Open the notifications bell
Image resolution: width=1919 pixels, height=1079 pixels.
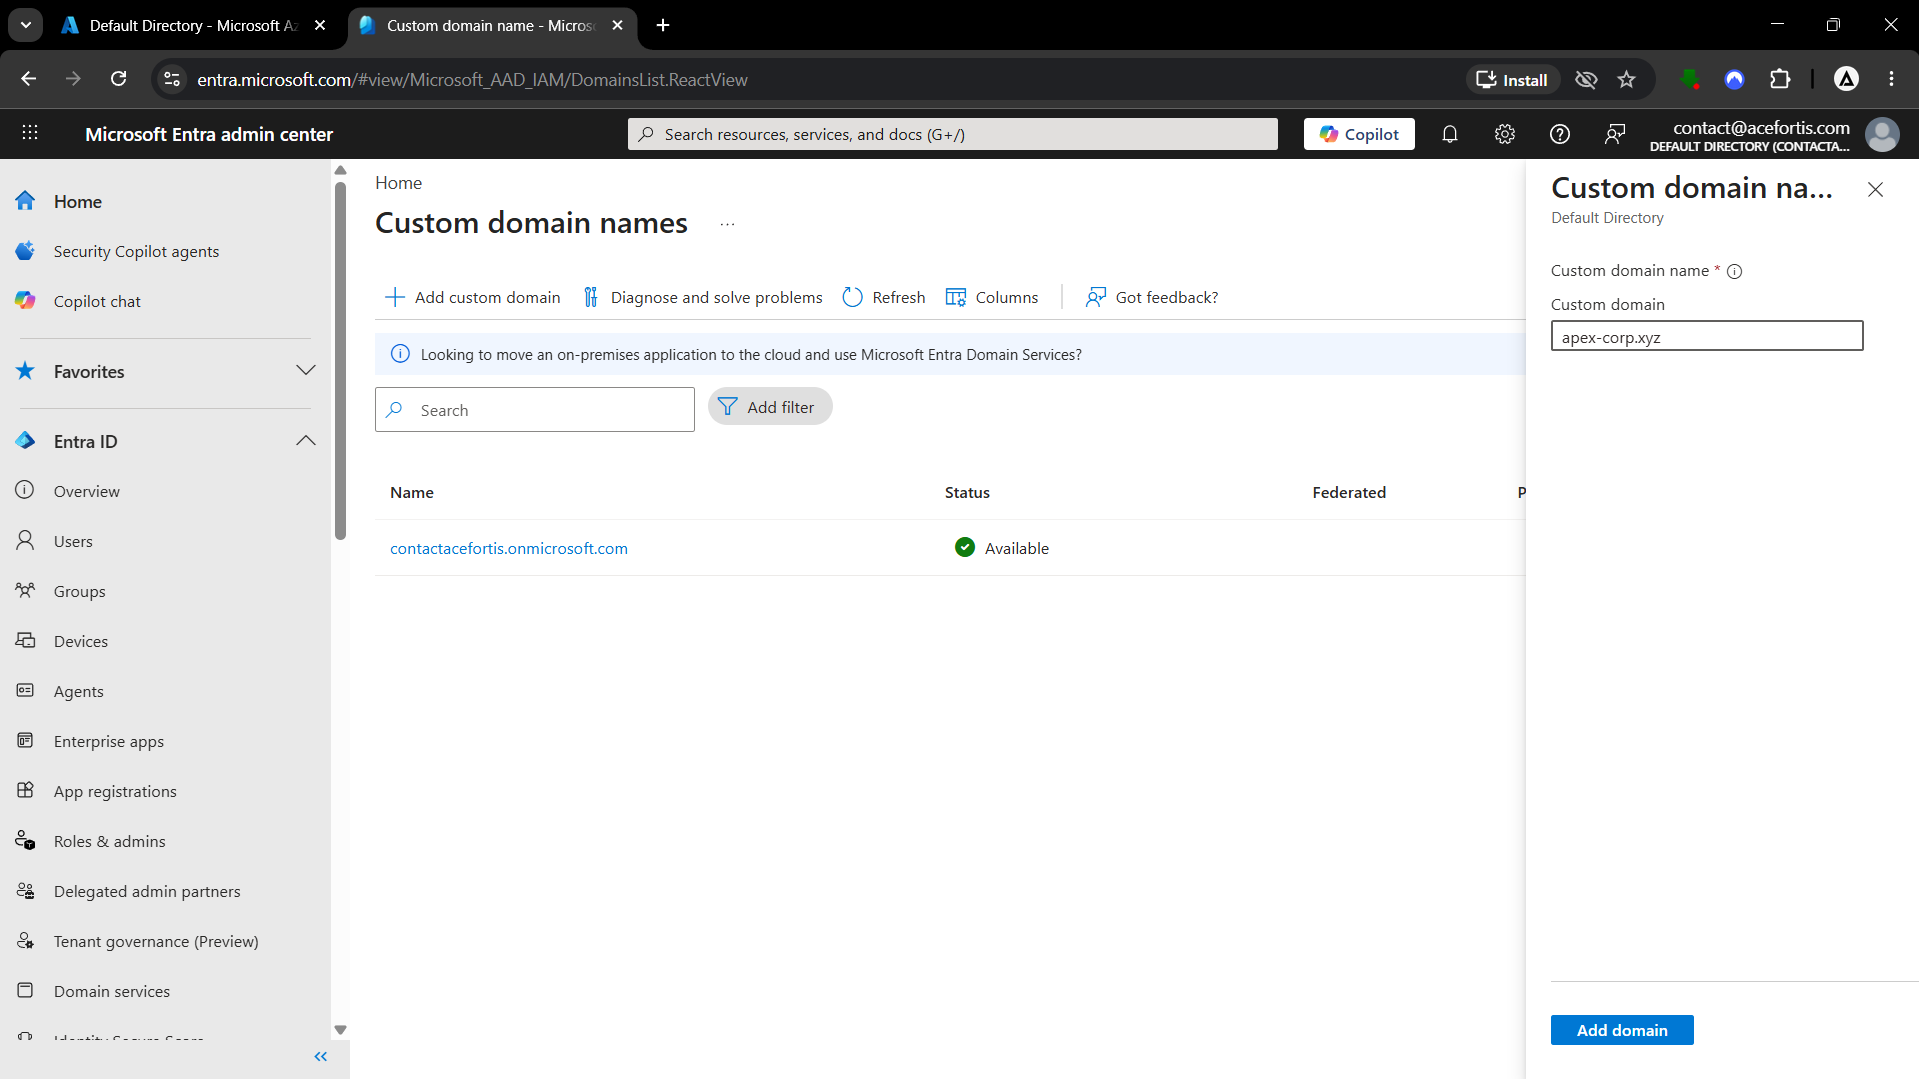(1450, 134)
